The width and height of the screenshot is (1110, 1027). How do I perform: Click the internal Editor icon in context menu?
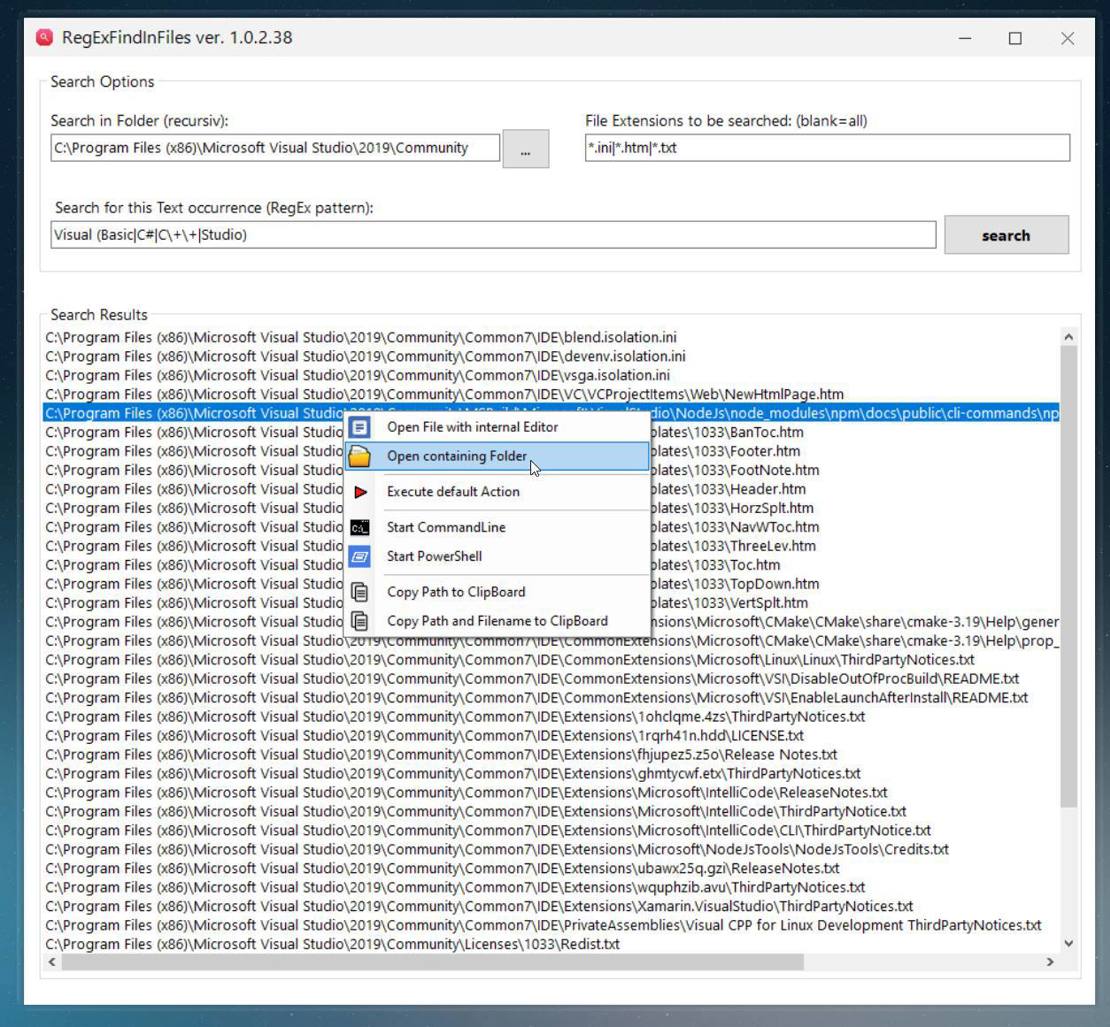pyautogui.click(x=361, y=426)
